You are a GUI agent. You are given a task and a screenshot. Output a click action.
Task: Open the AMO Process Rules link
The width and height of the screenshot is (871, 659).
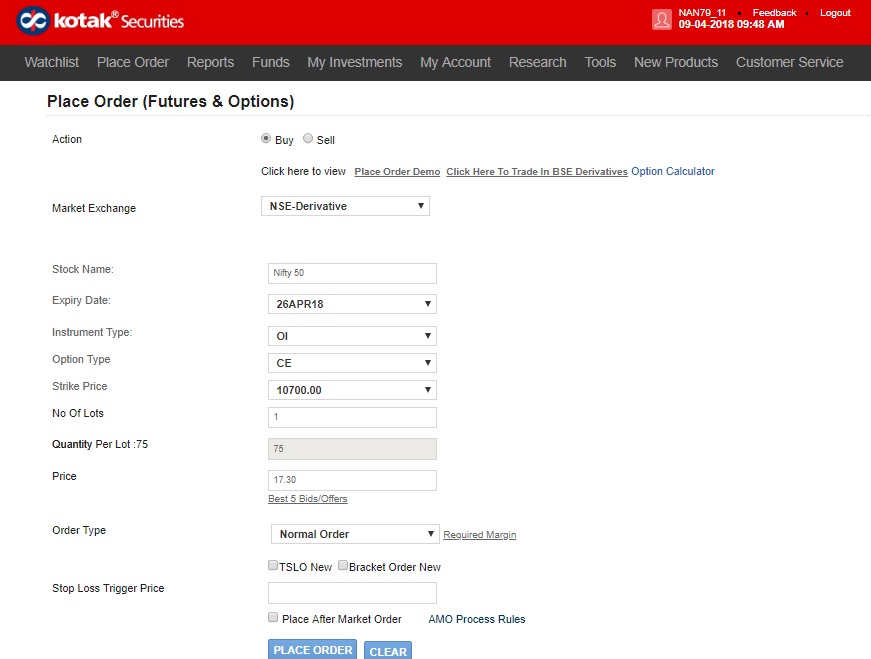(477, 619)
